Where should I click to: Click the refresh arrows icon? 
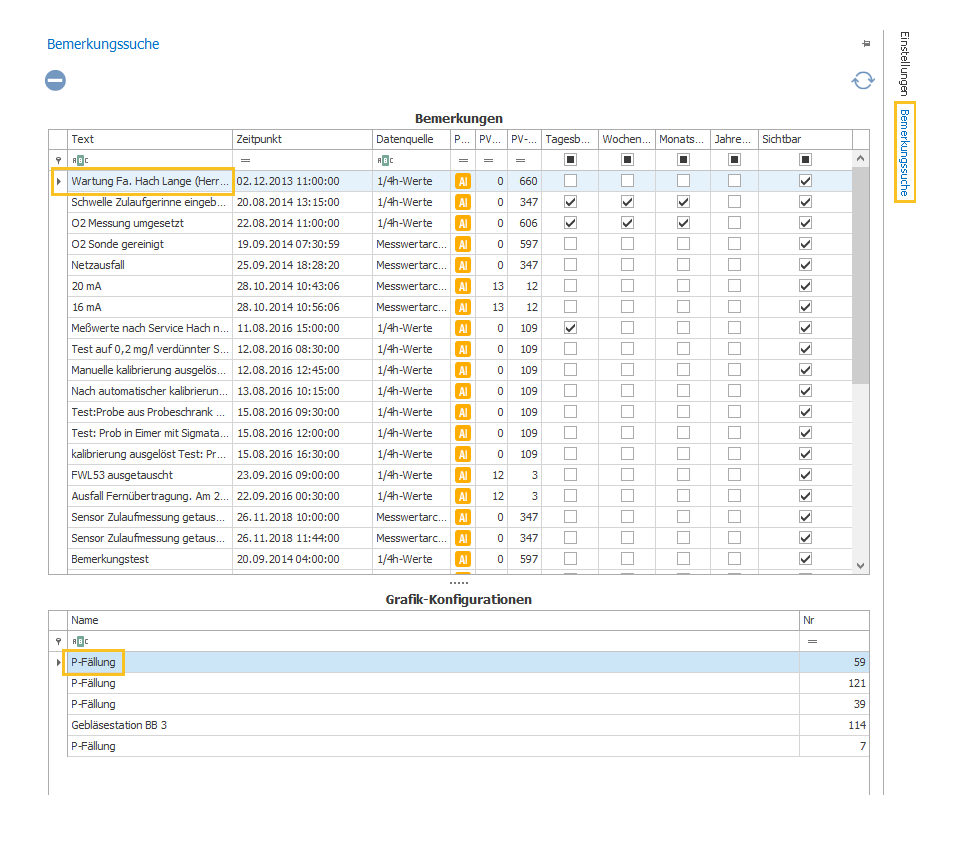[x=863, y=81]
